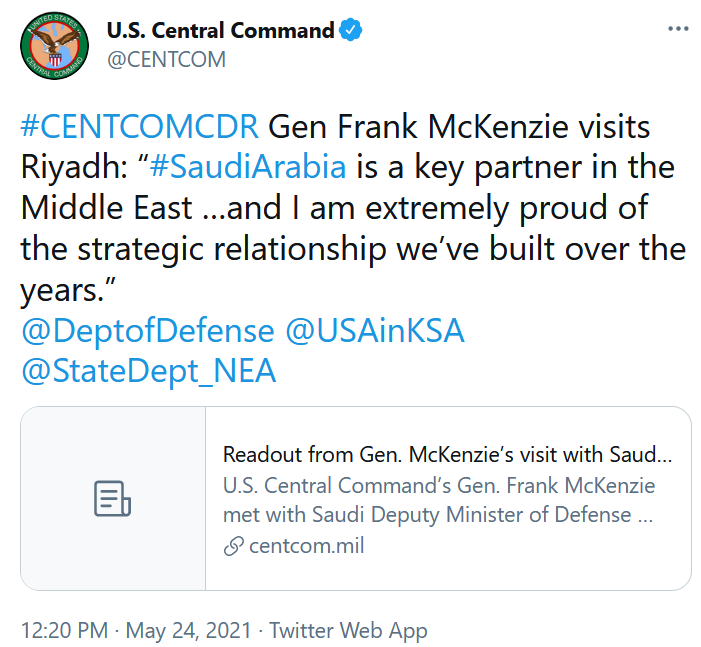Open the Readout from Gen. McKenzie's visit headline
The height and width of the screenshot is (647, 701).
(x=447, y=455)
